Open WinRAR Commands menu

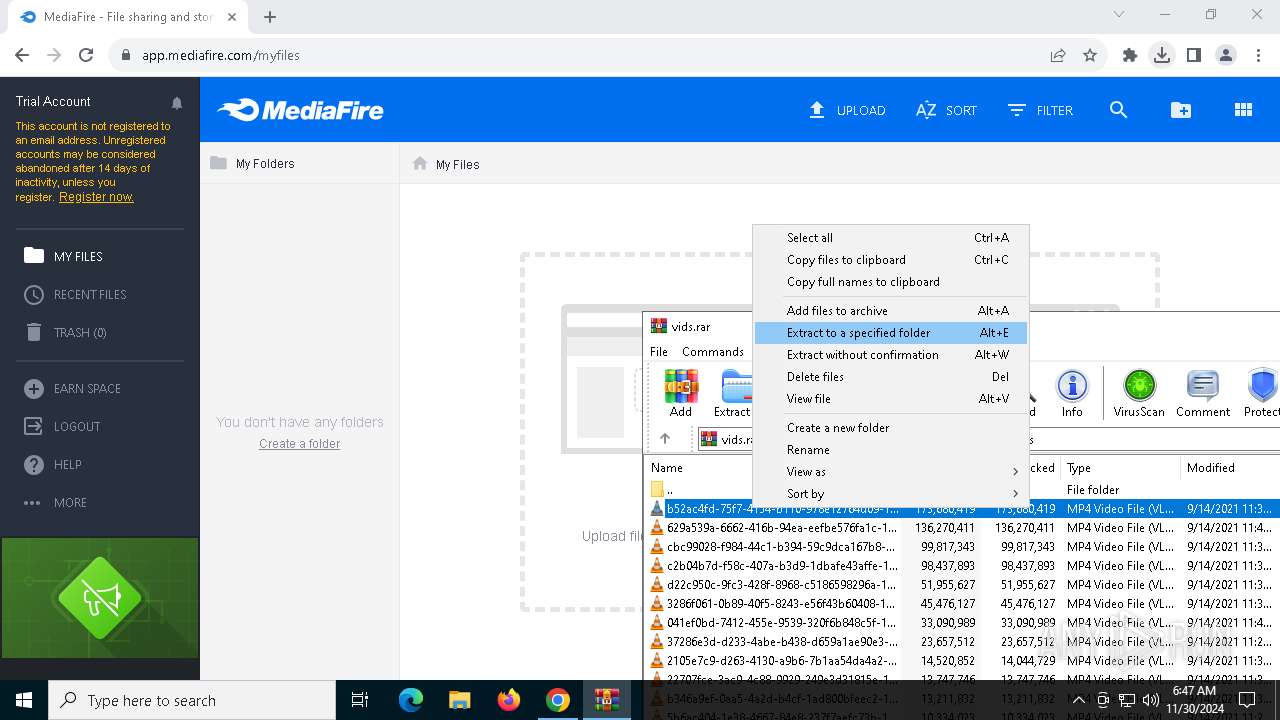[713, 352]
